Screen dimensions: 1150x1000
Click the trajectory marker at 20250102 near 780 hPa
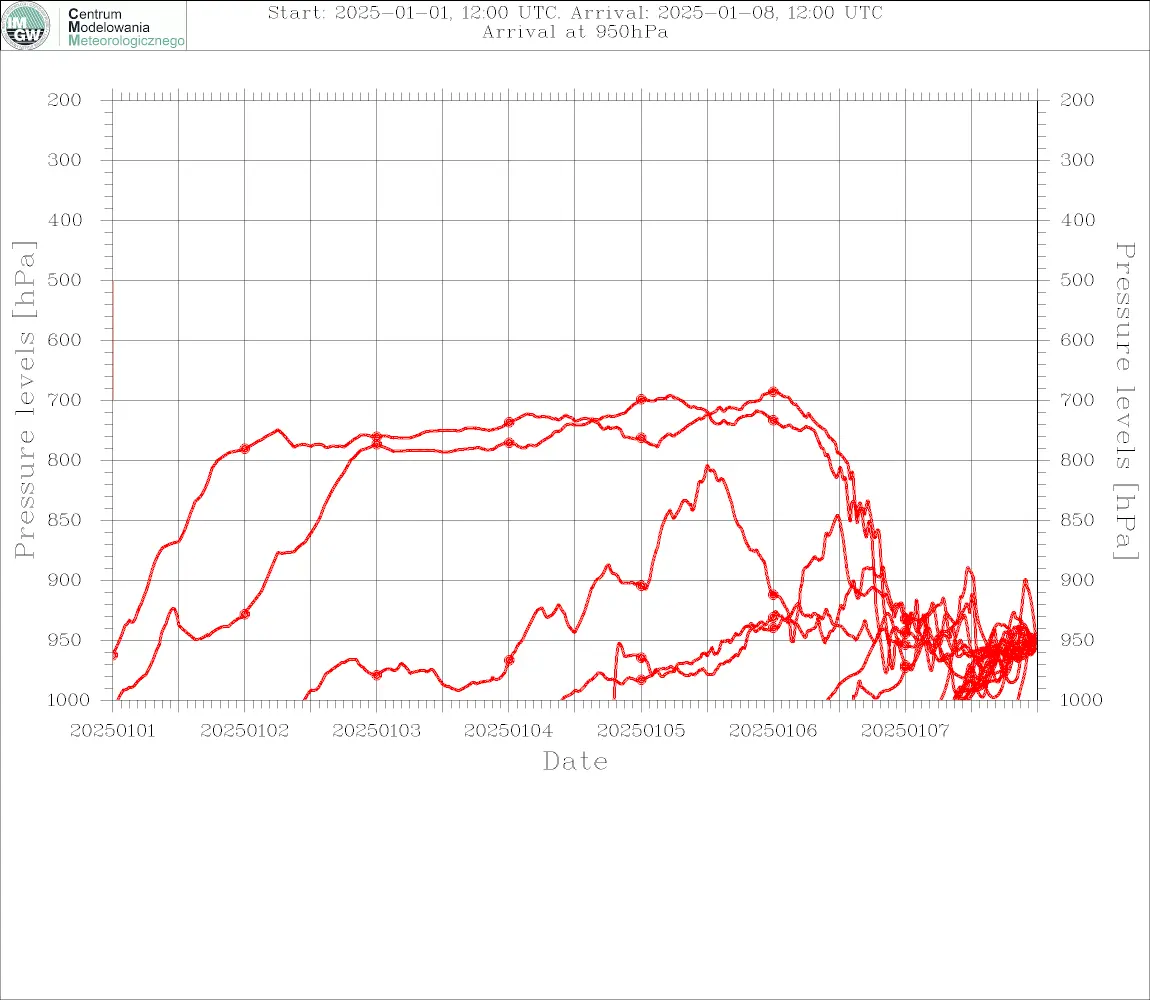(x=245, y=449)
